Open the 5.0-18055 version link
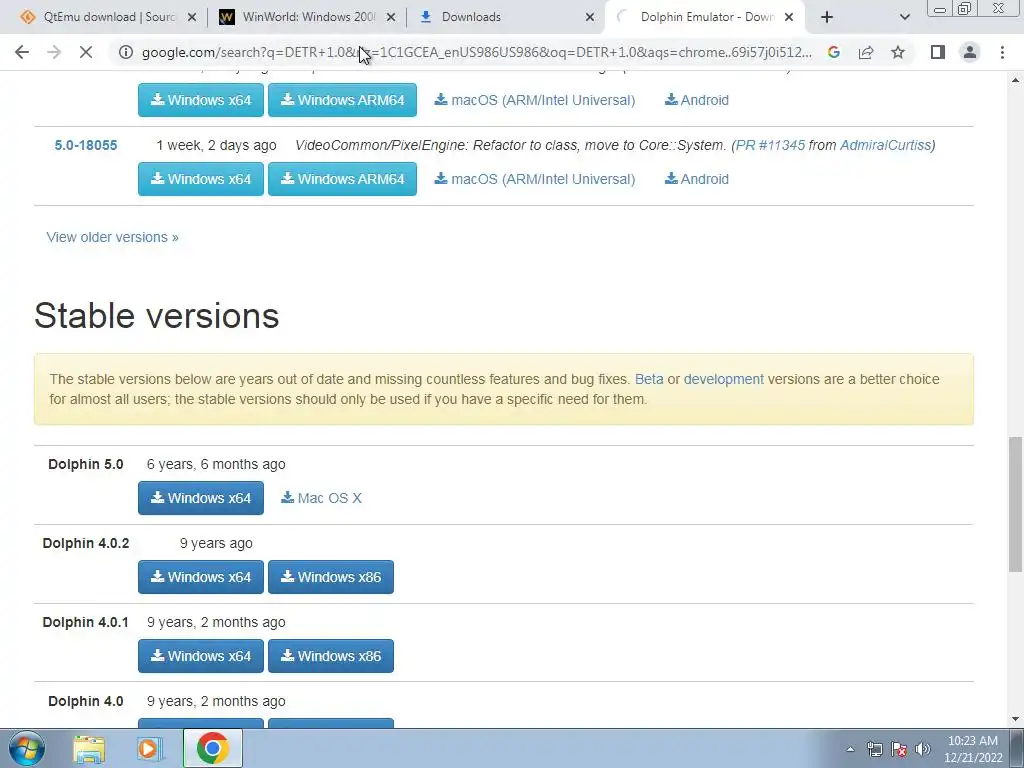Viewport: 1024px width, 768px height. pyautogui.click(x=86, y=145)
